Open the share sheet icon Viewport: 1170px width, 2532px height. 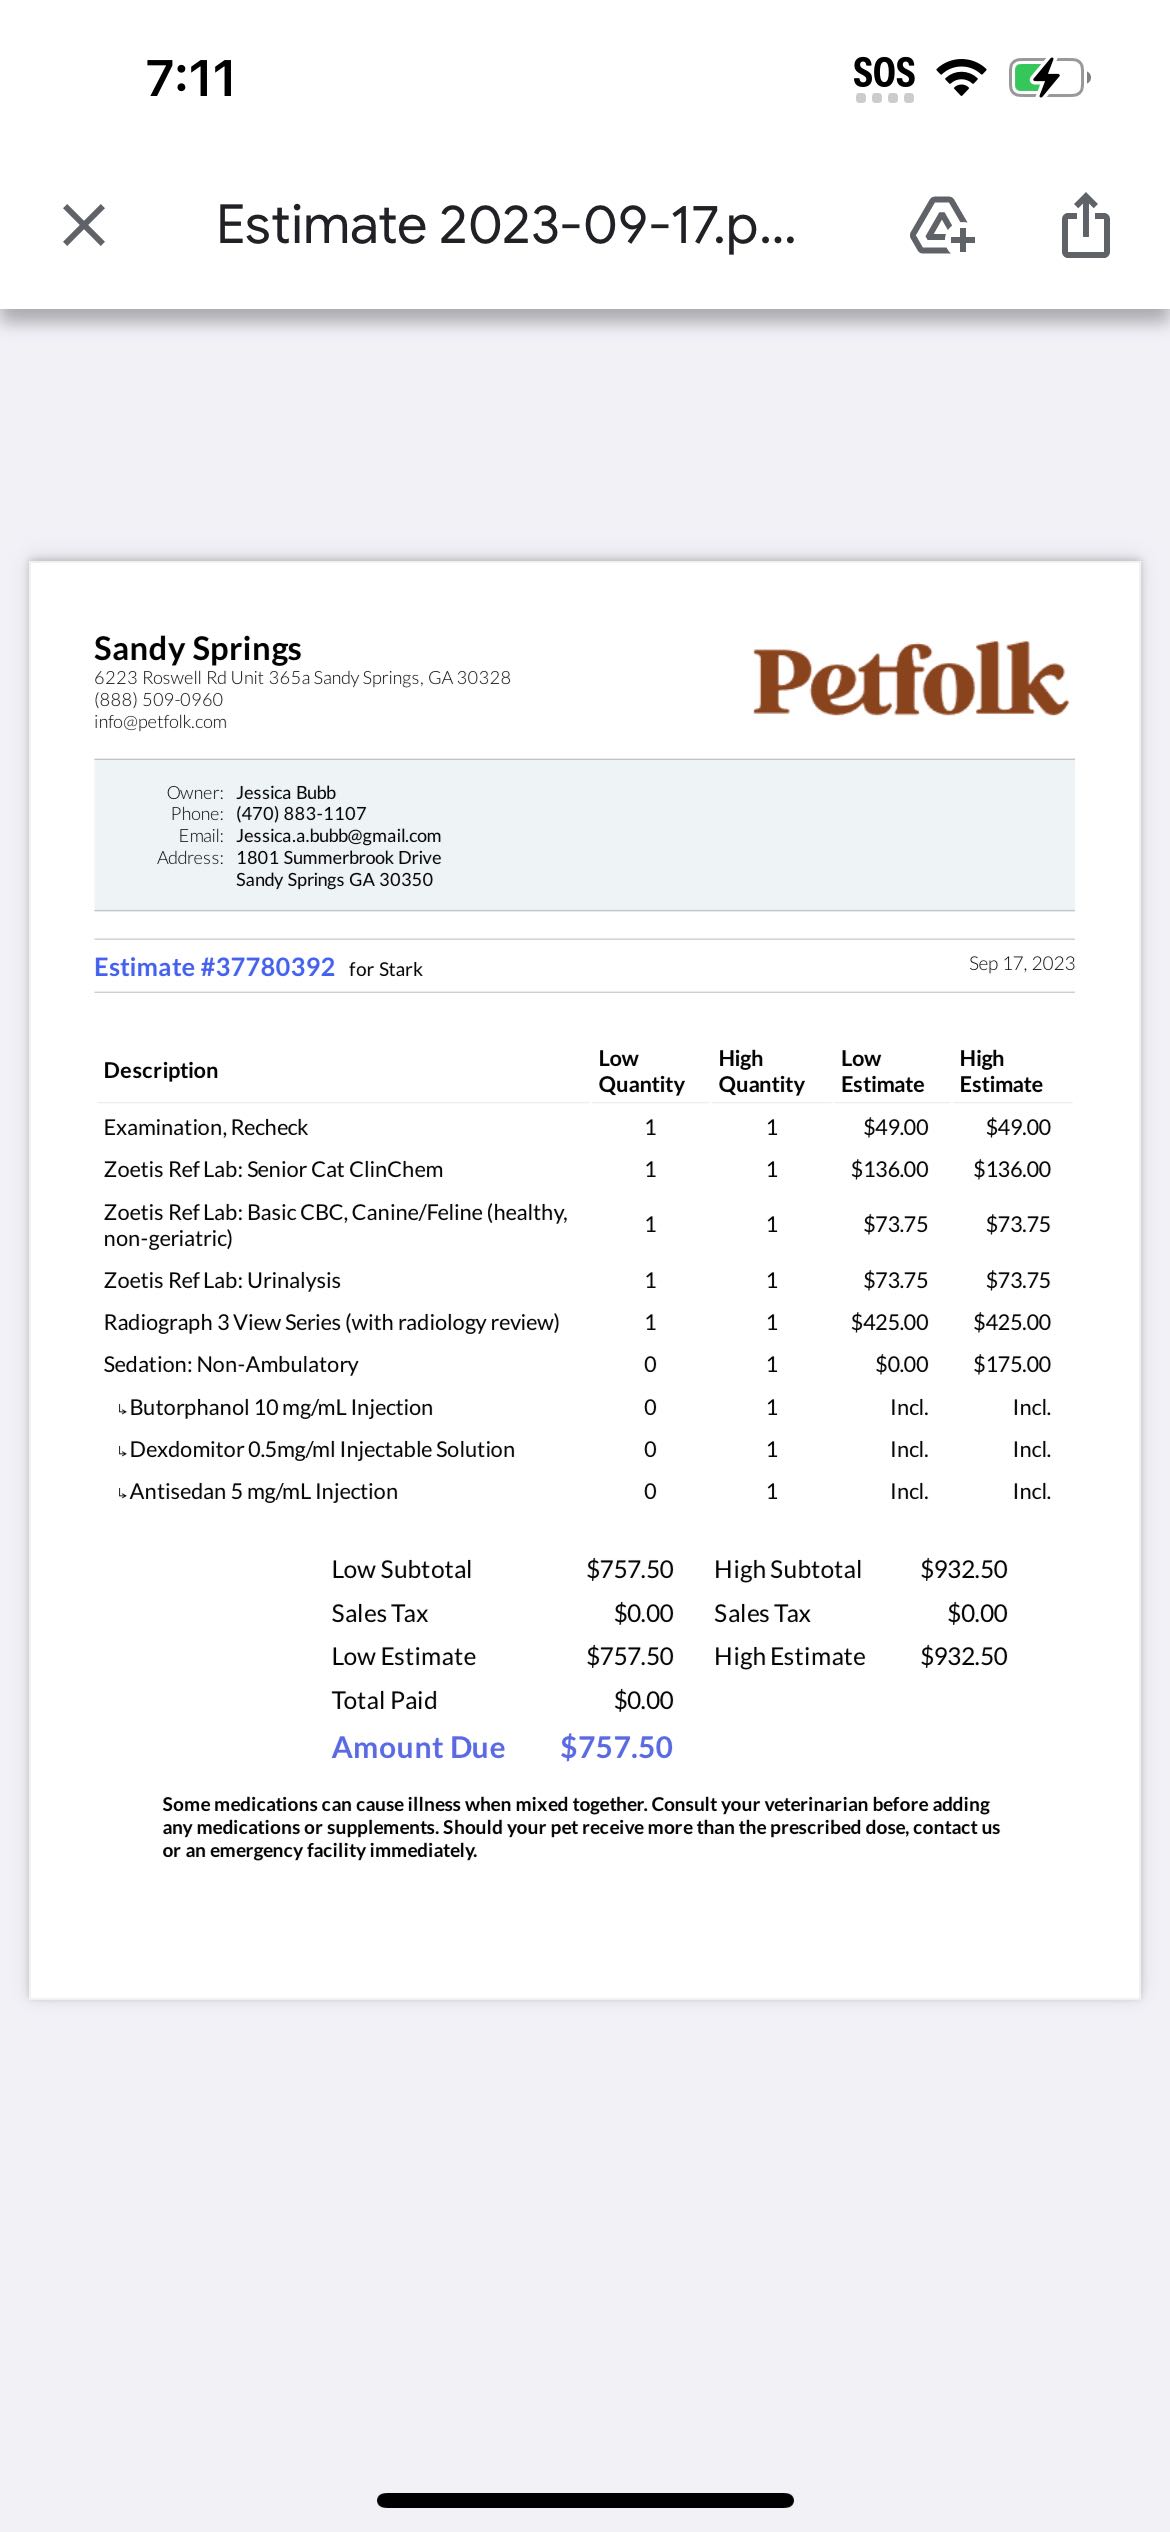click(1085, 225)
